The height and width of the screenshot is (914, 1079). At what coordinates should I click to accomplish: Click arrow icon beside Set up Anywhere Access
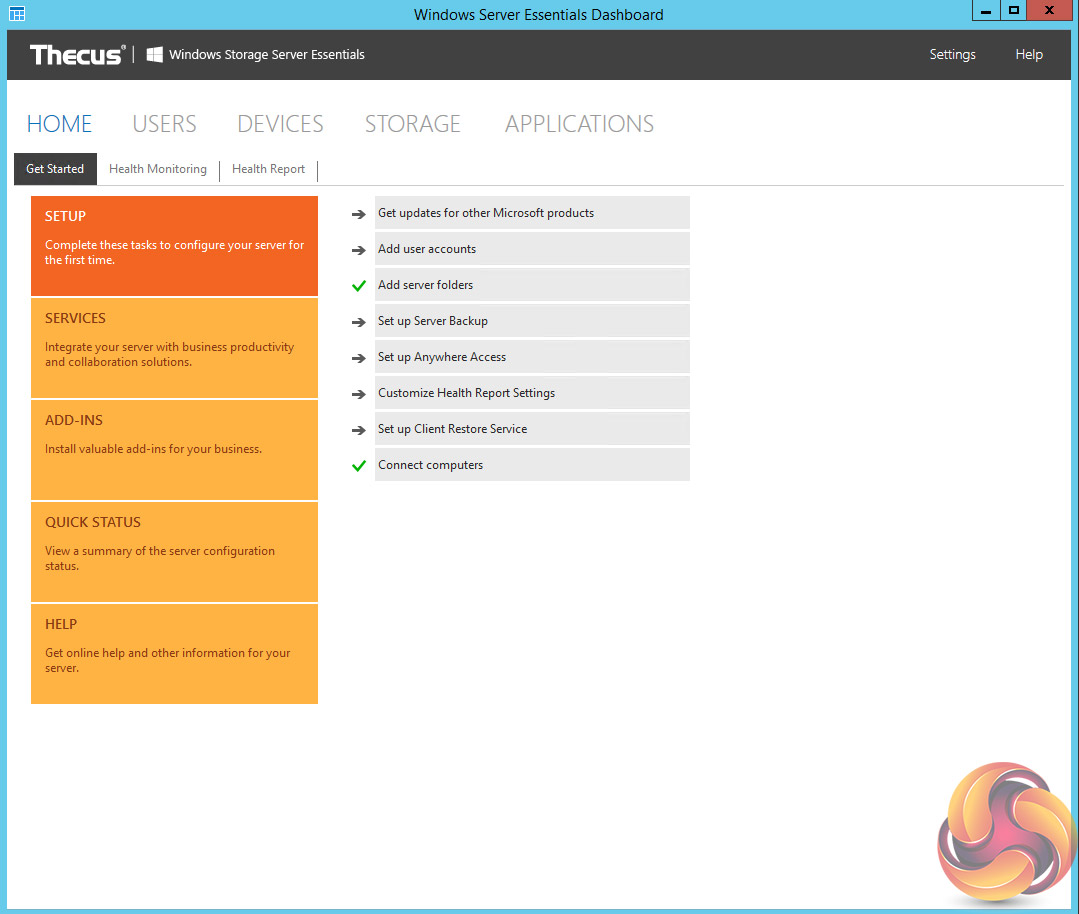[x=359, y=358]
